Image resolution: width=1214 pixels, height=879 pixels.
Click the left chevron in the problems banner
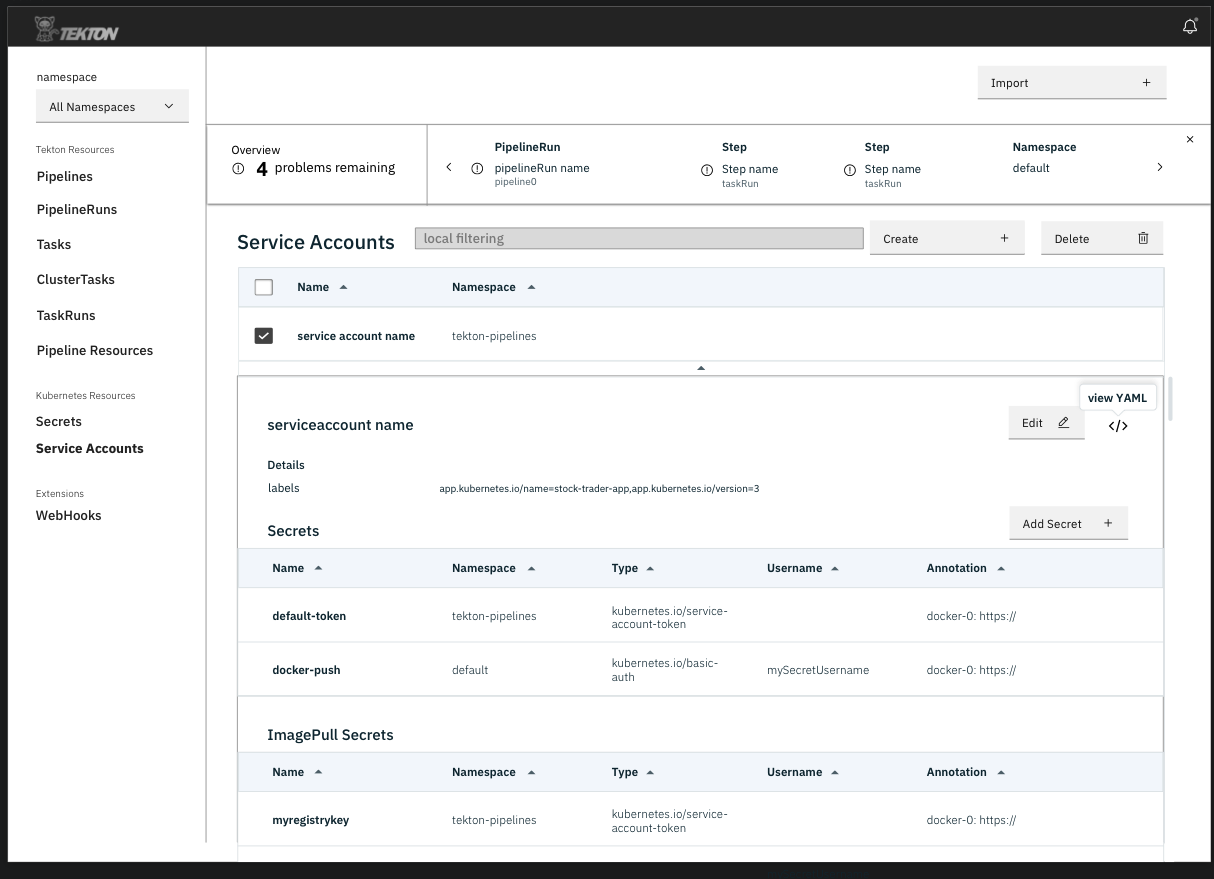point(448,168)
